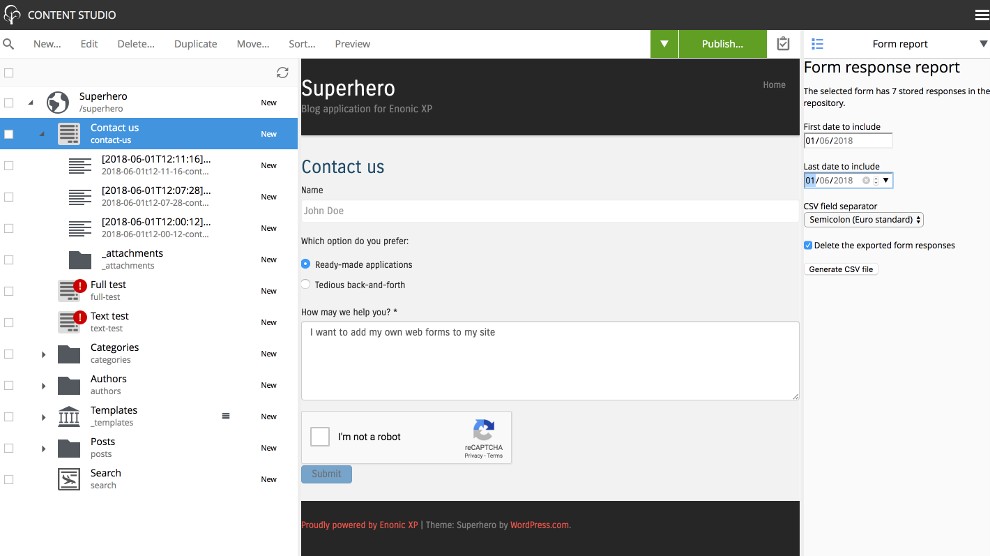
Task: Click the icon of the 12:07:28 response
Action: pos(80,197)
